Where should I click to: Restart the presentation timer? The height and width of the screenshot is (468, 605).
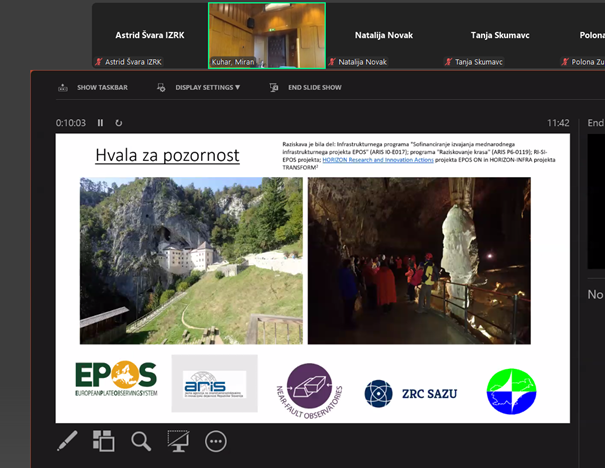(119, 123)
